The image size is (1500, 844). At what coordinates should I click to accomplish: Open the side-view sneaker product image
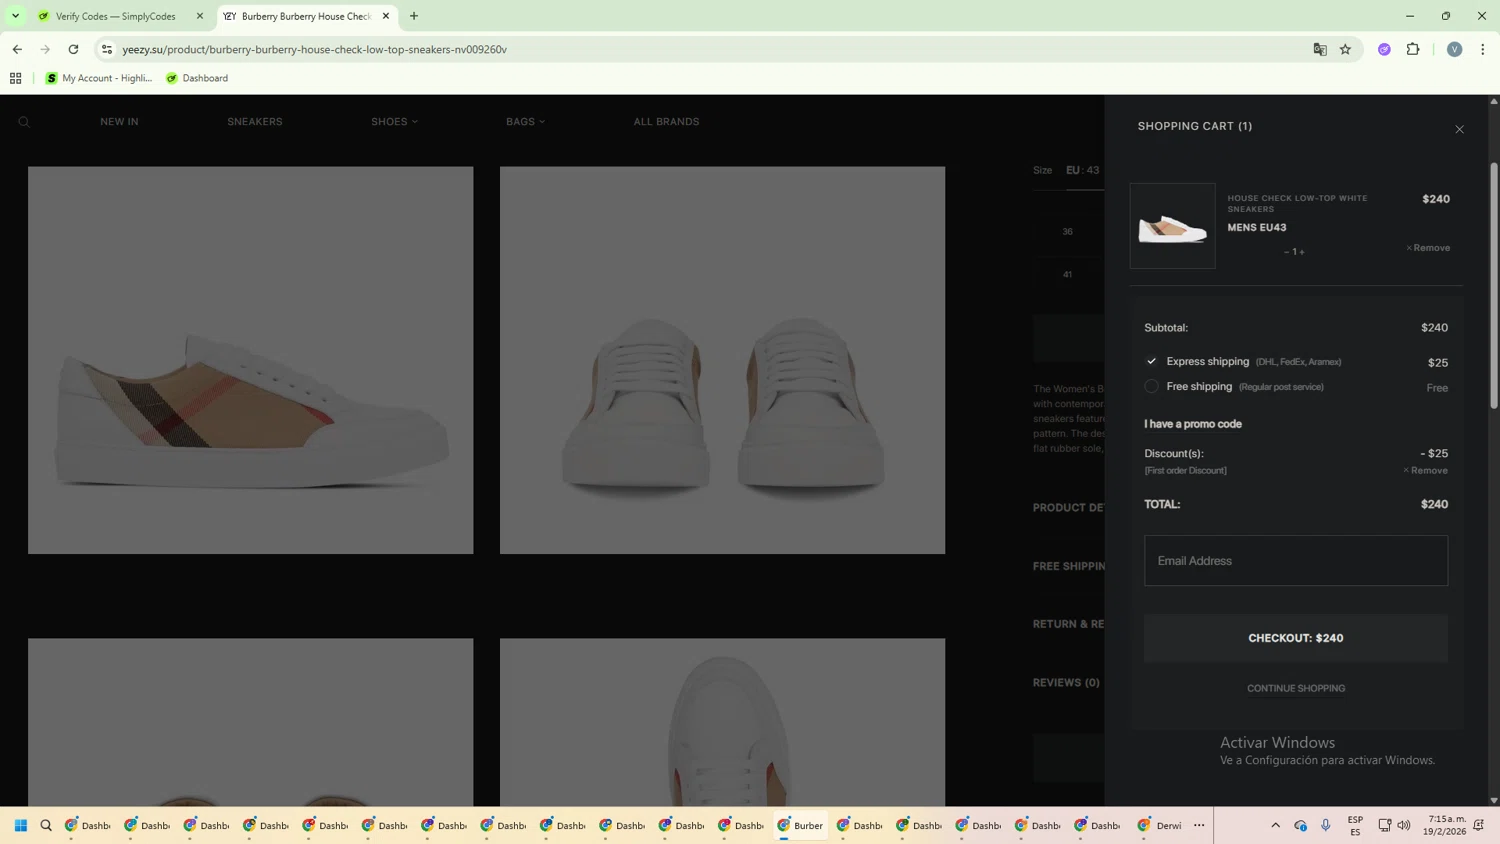click(x=250, y=360)
